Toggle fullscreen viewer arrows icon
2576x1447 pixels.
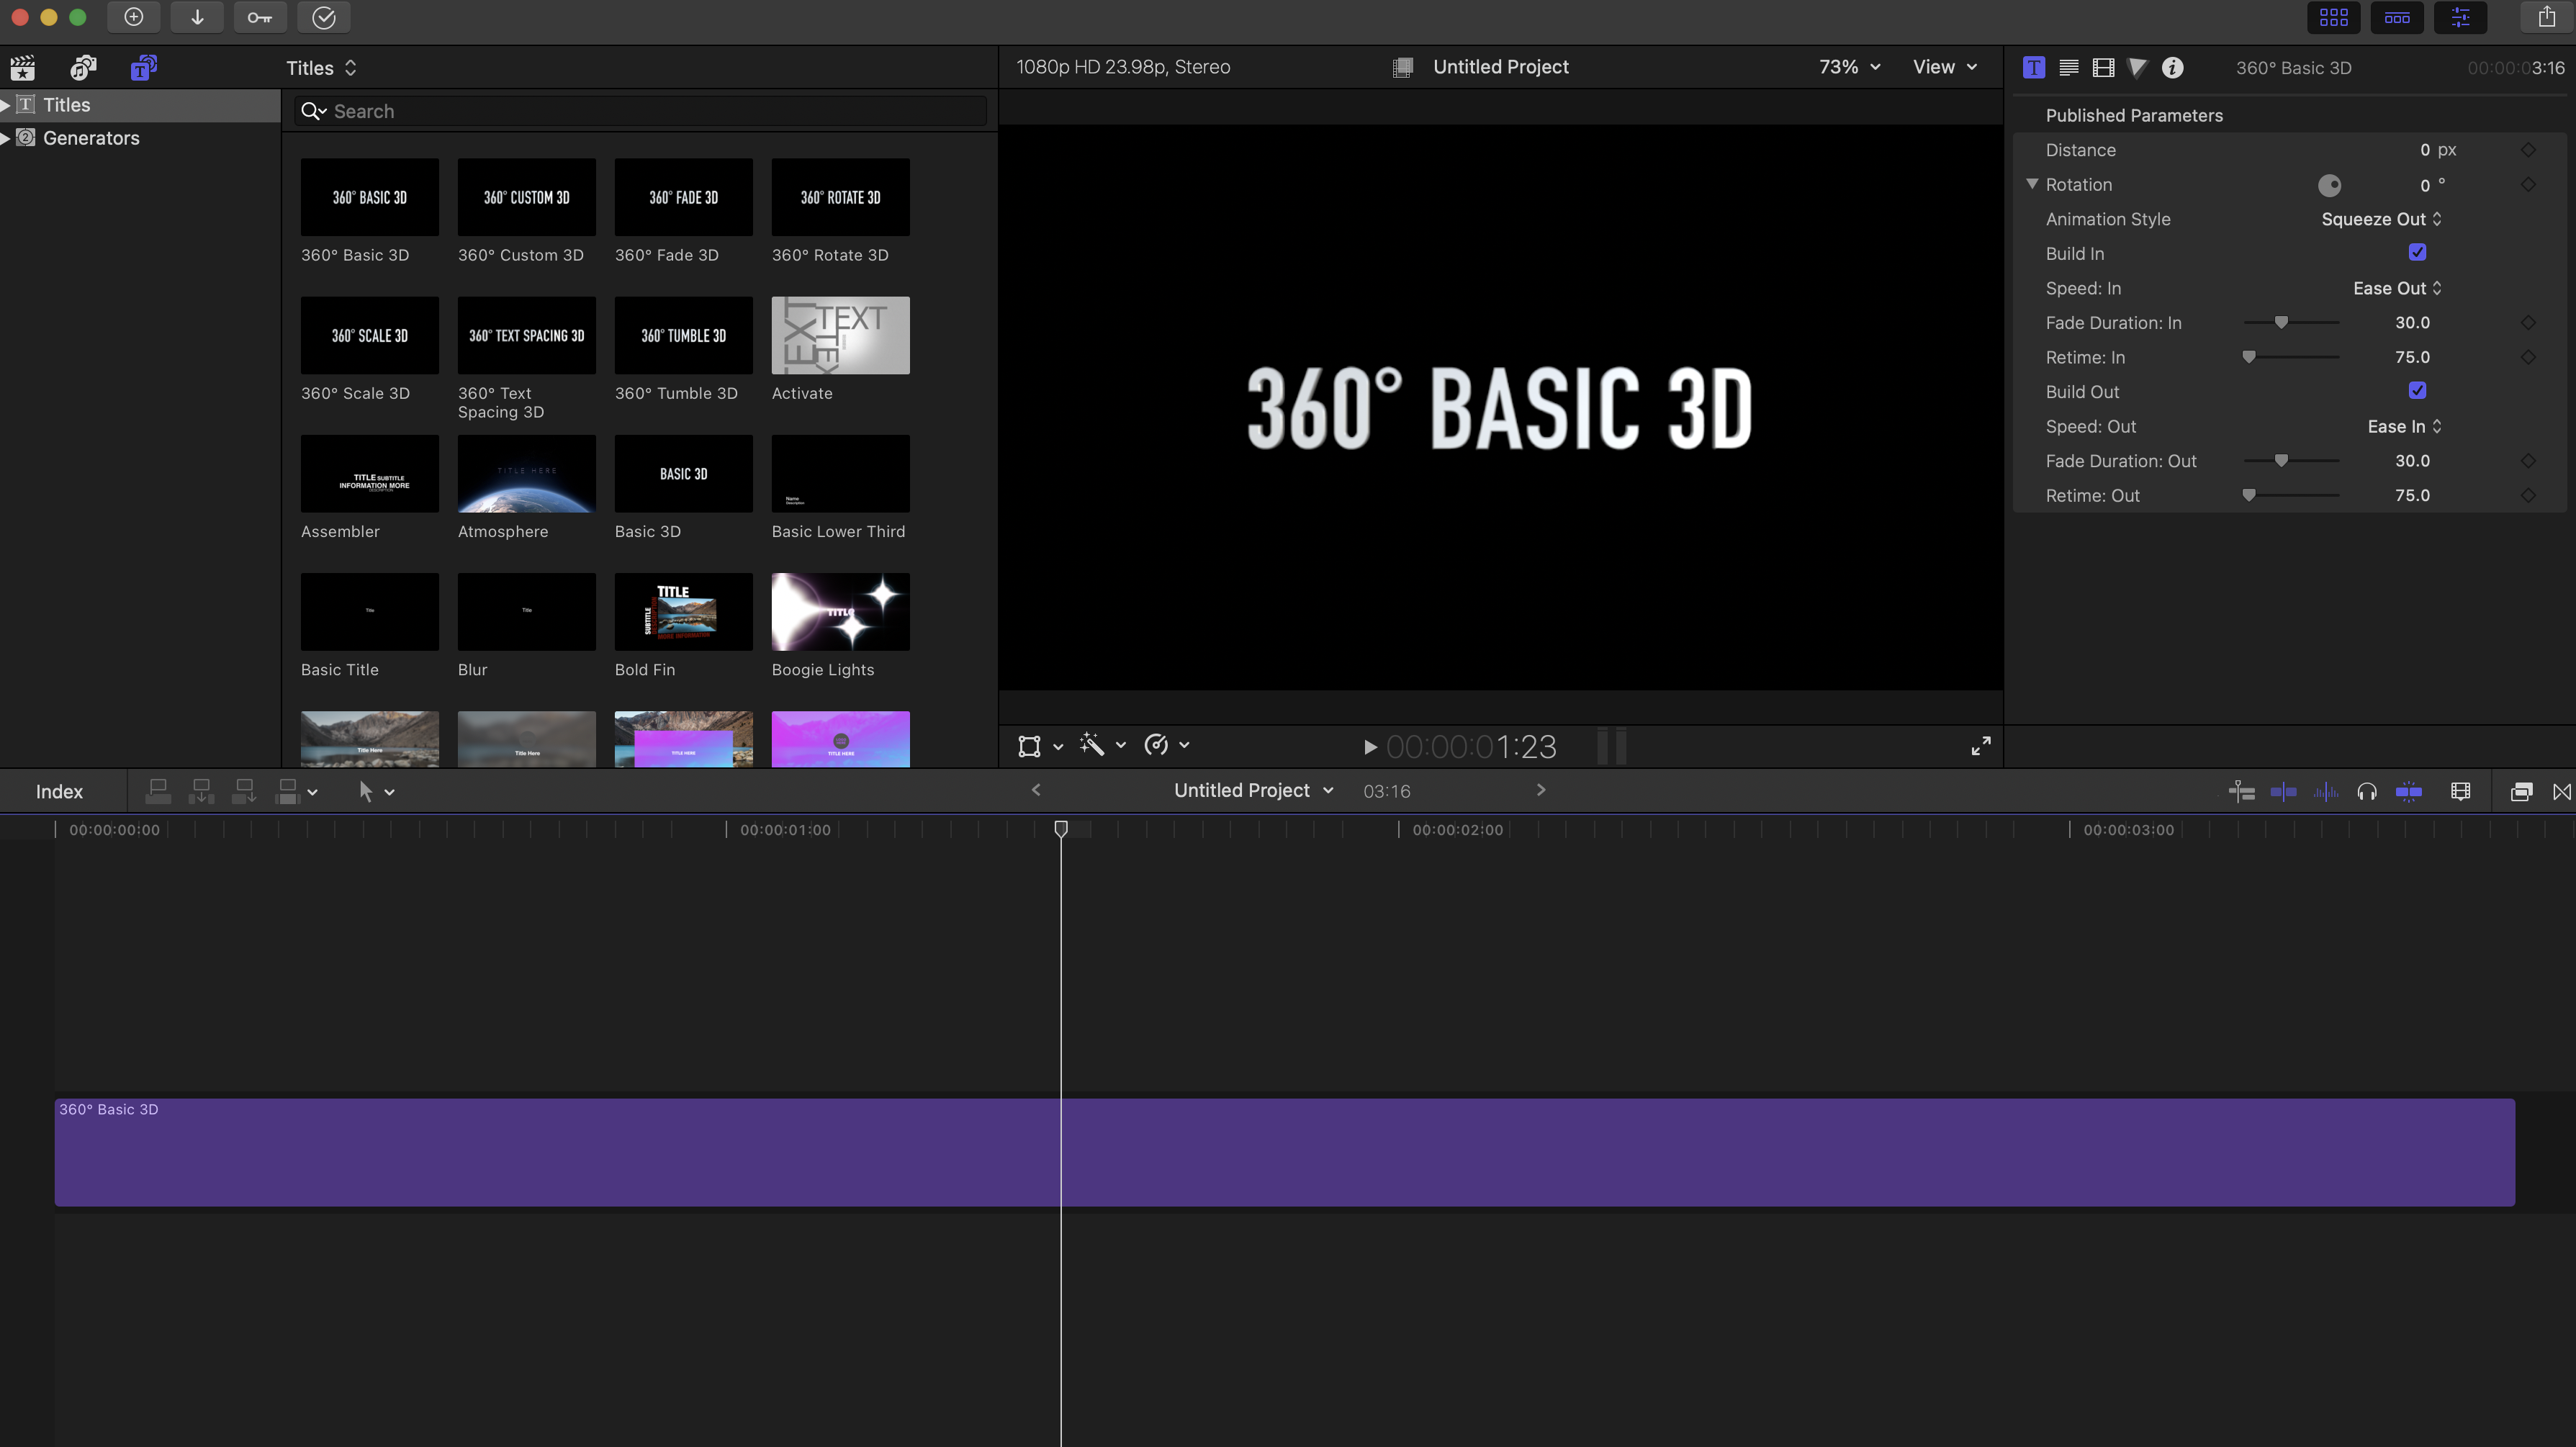[x=1980, y=746]
